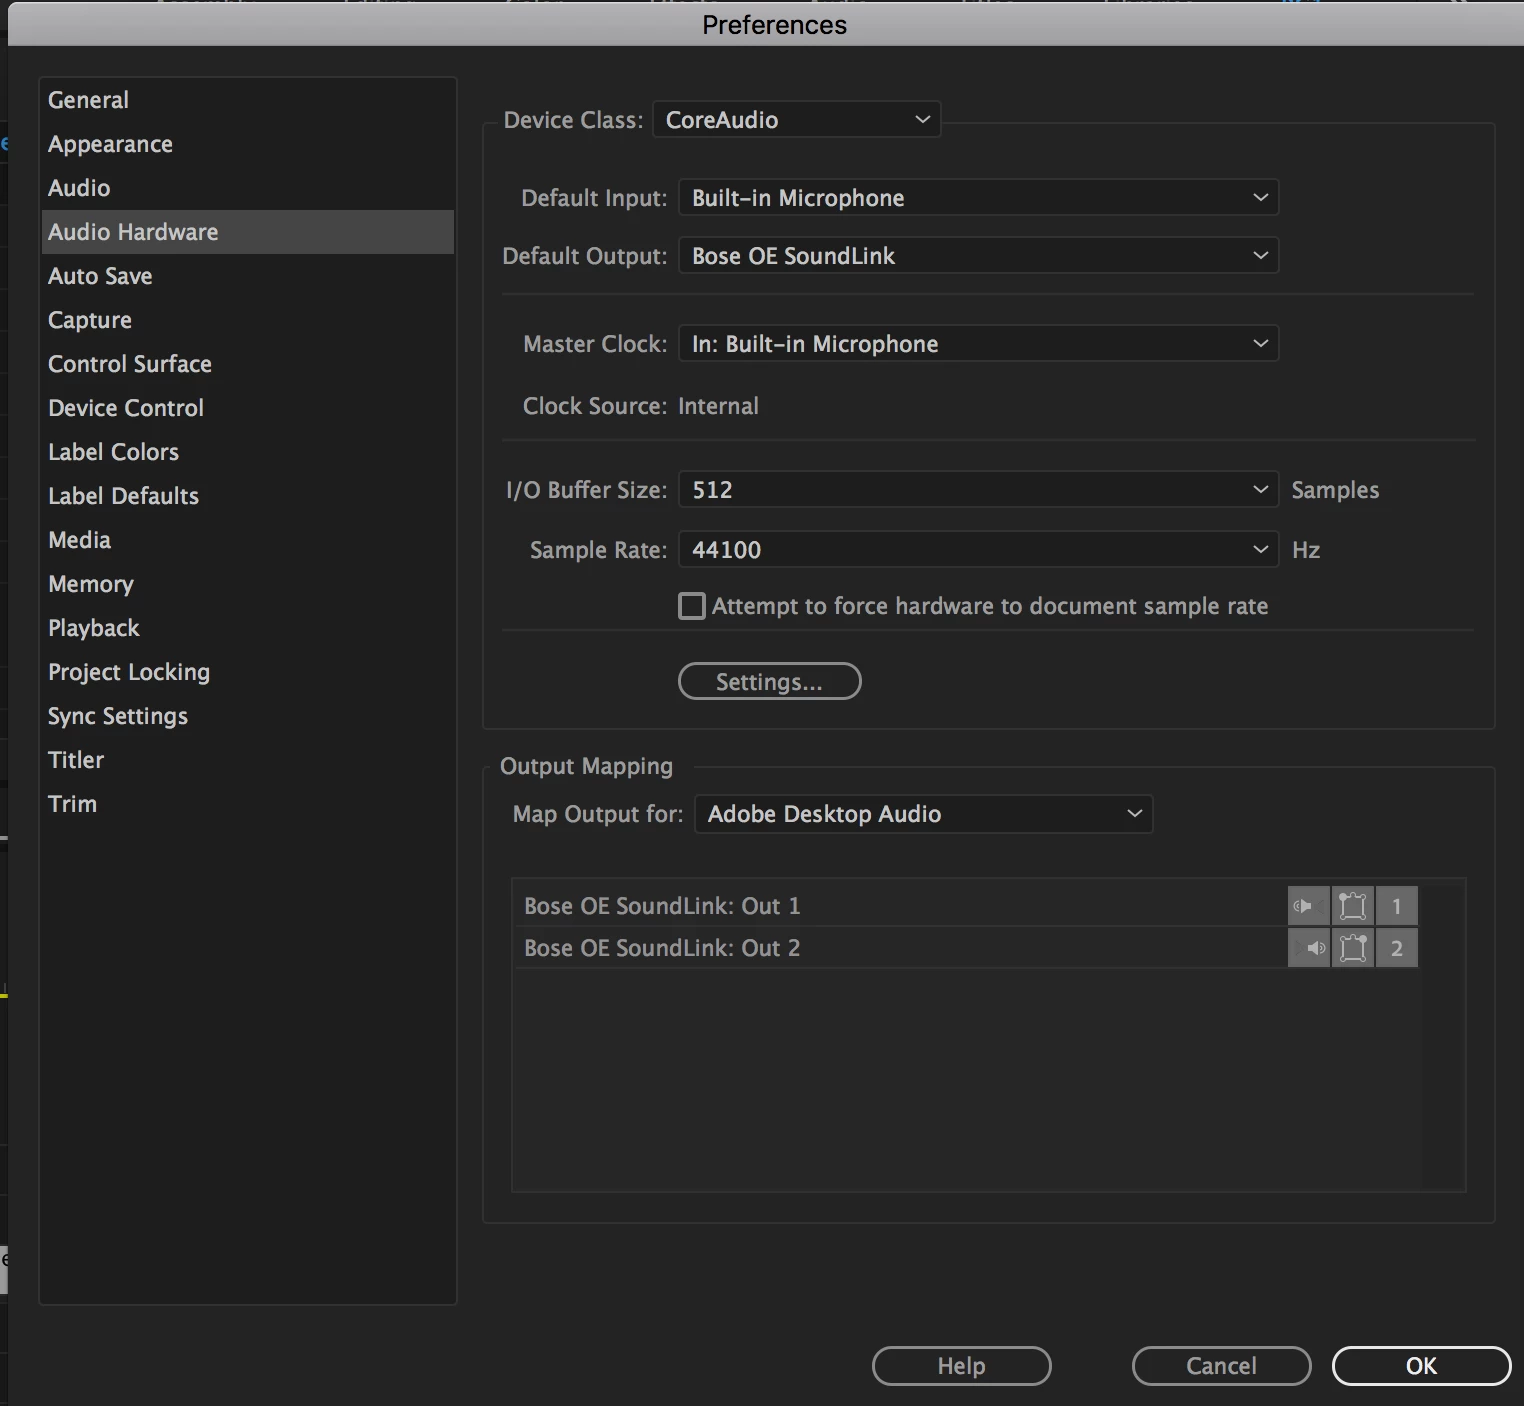
Task: Click the Settings... button
Action: coord(769,682)
